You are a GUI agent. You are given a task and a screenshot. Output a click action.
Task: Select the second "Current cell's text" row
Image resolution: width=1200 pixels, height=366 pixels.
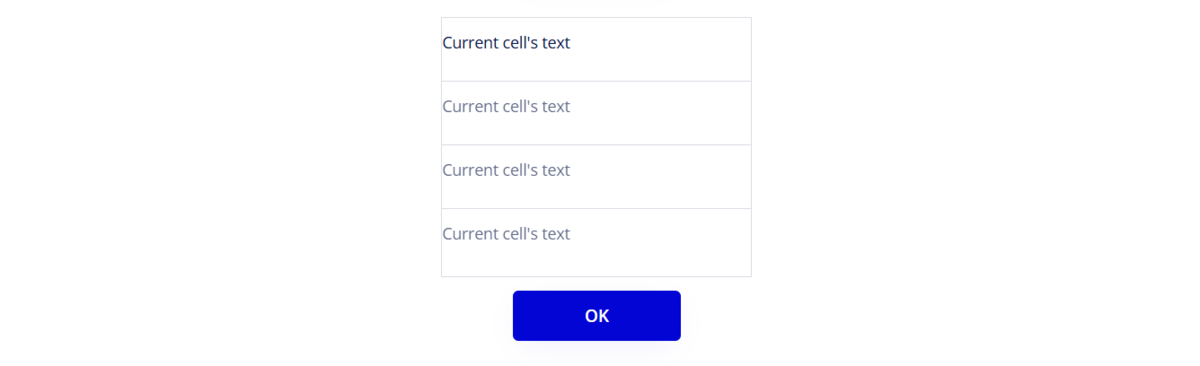pyautogui.click(x=596, y=113)
